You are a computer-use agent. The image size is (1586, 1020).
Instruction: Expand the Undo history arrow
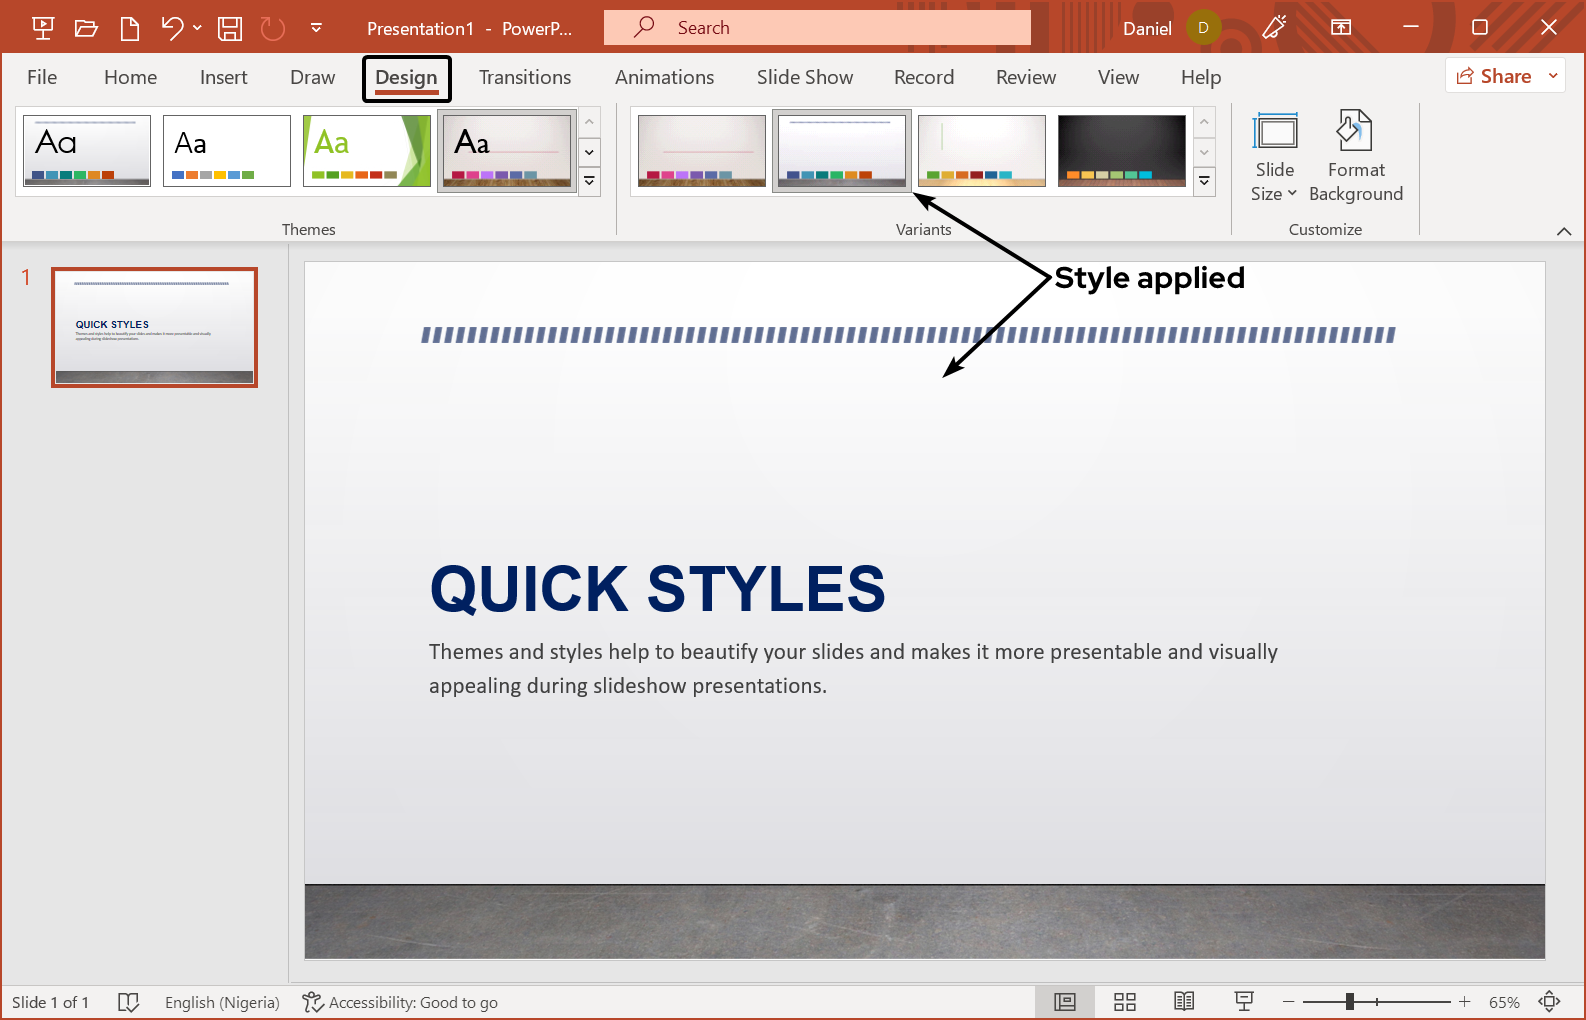point(197,28)
